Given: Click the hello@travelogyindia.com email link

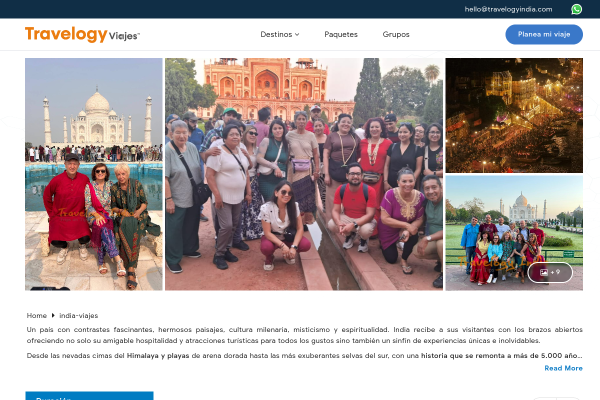Looking at the screenshot, I should (508, 9).
